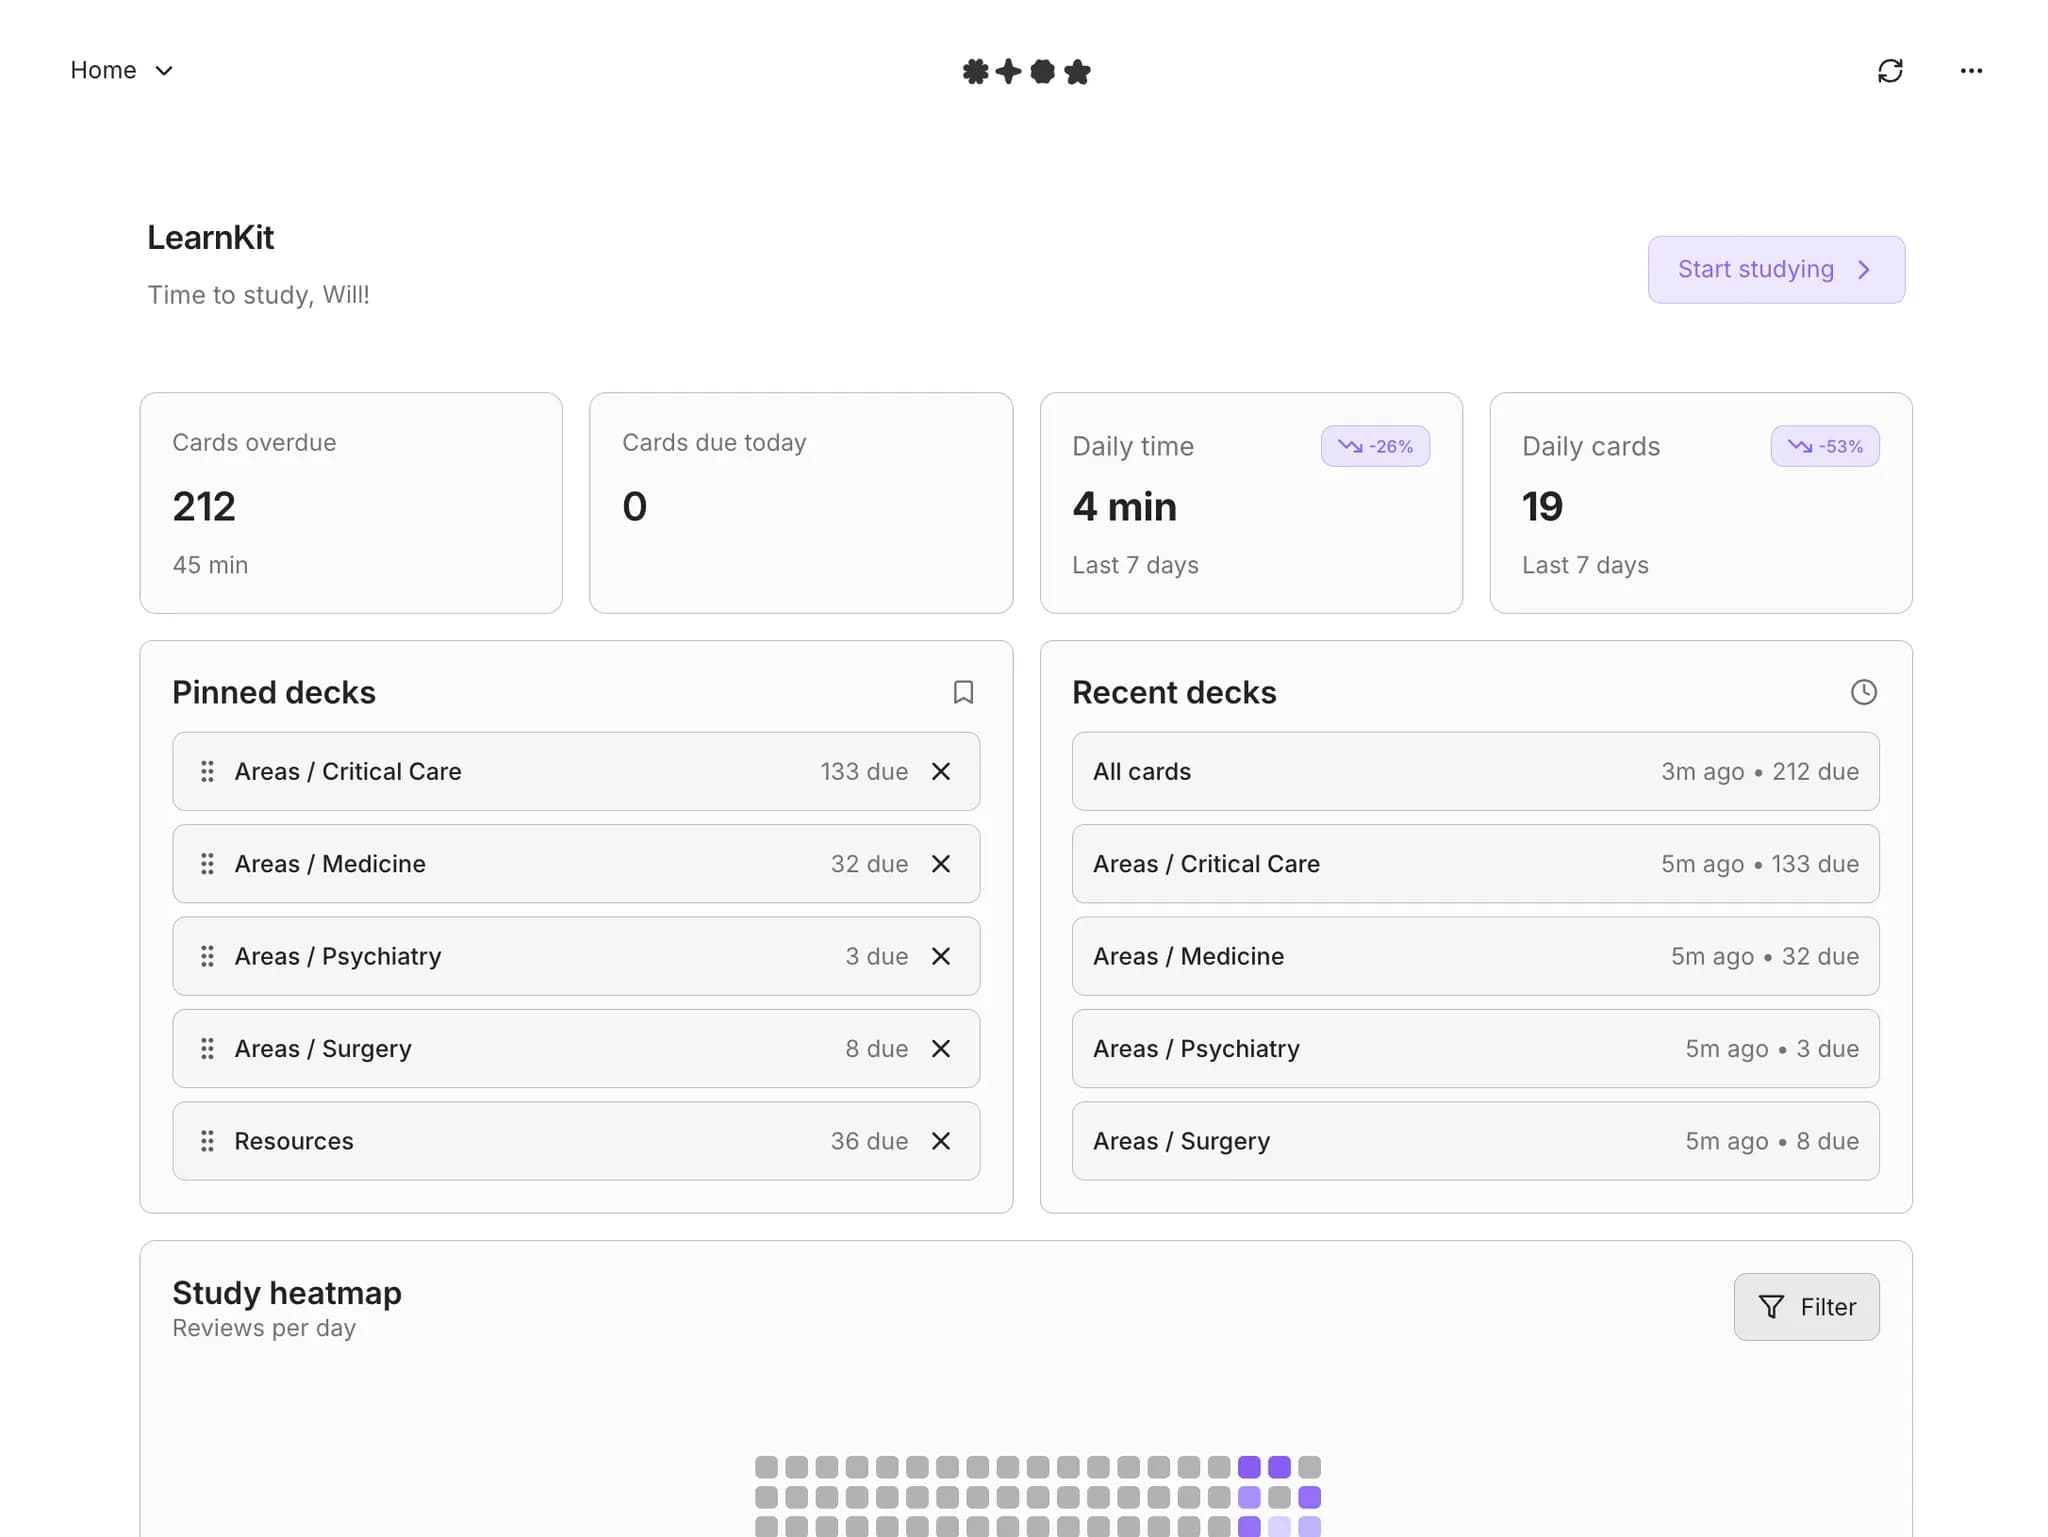Open recent deck Areas / Medicine
The image size is (2048, 1537).
coord(1475,956)
